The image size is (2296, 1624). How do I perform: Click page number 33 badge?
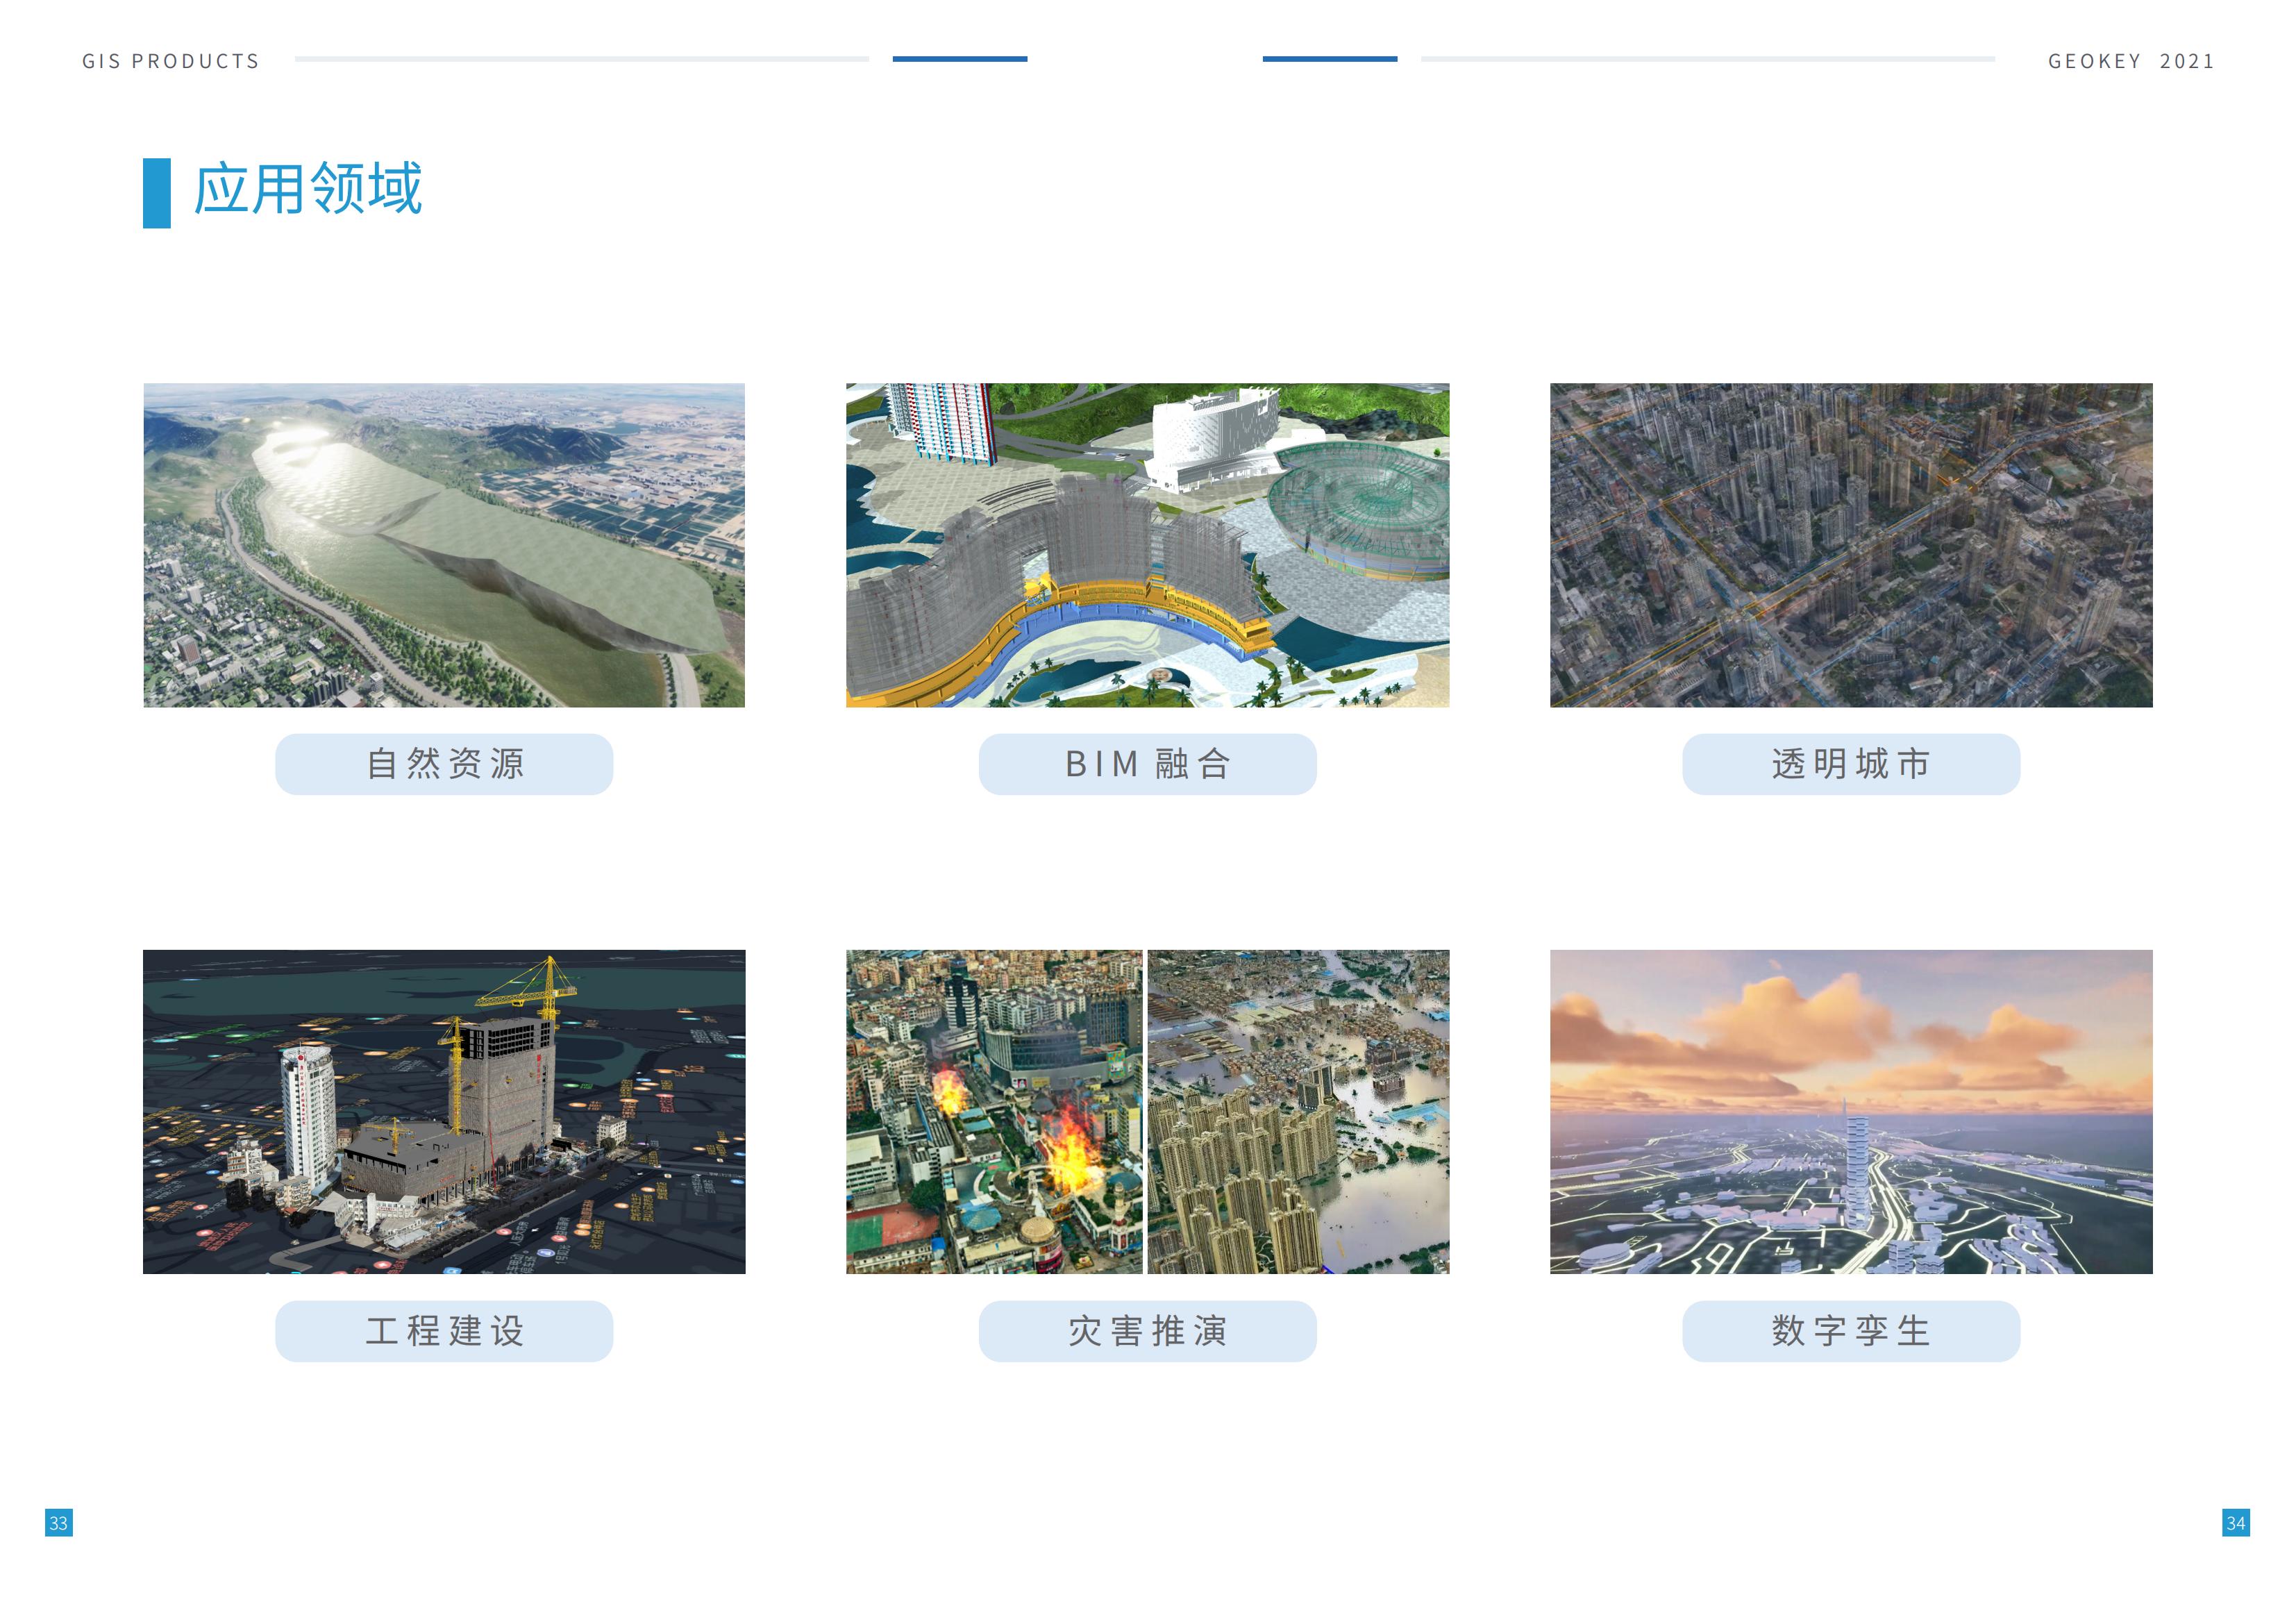point(59,1523)
